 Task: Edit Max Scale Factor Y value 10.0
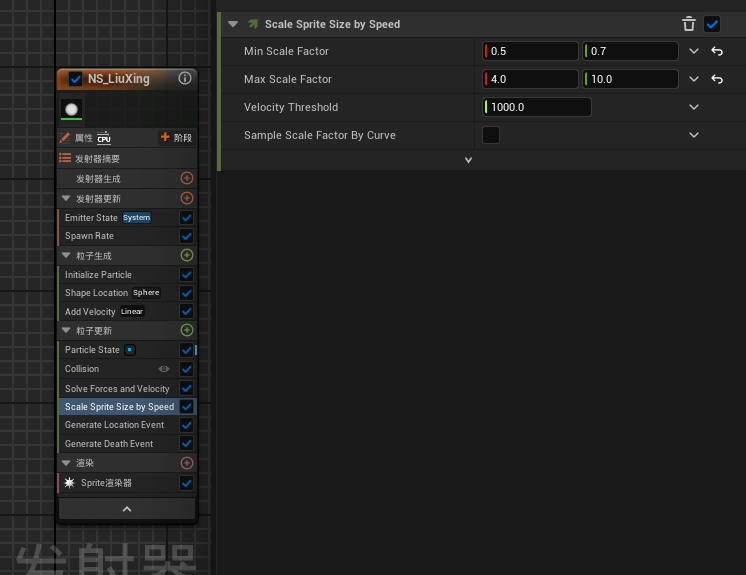[x=630, y=79]
